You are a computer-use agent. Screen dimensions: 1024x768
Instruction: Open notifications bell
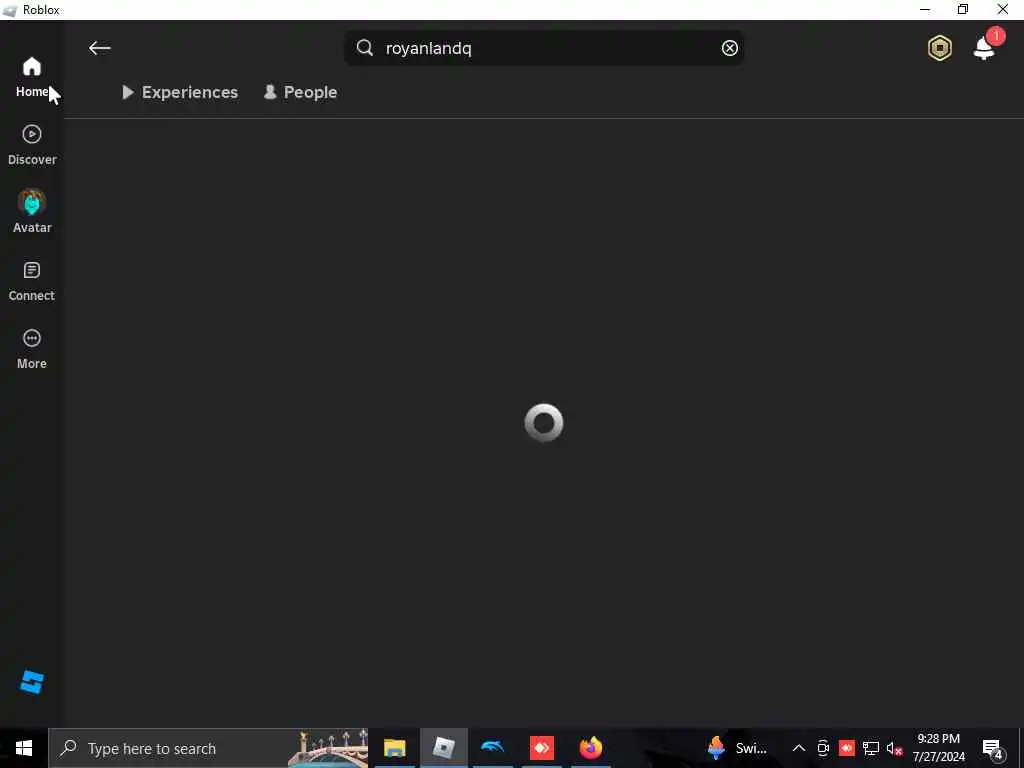click(984, 48)
